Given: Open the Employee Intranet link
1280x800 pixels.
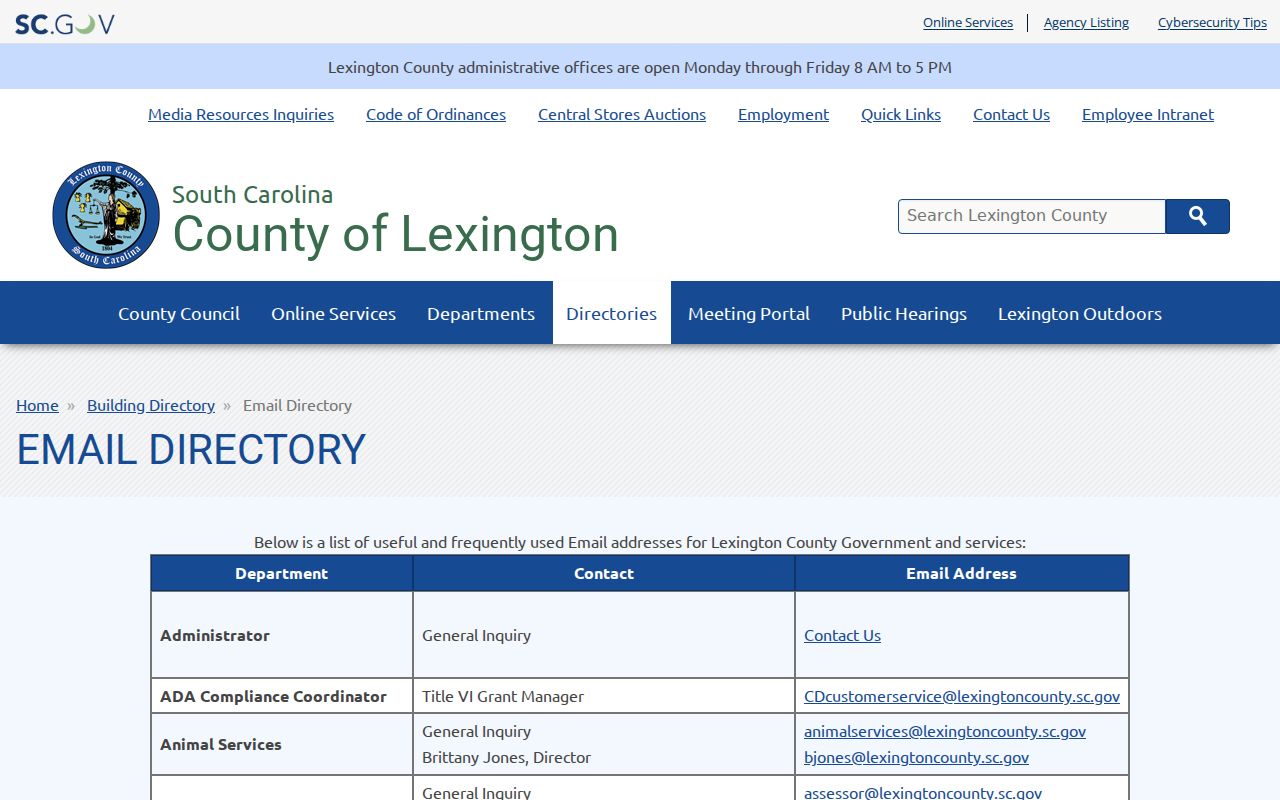Looking at the screenshot, I should (1148, 114).
